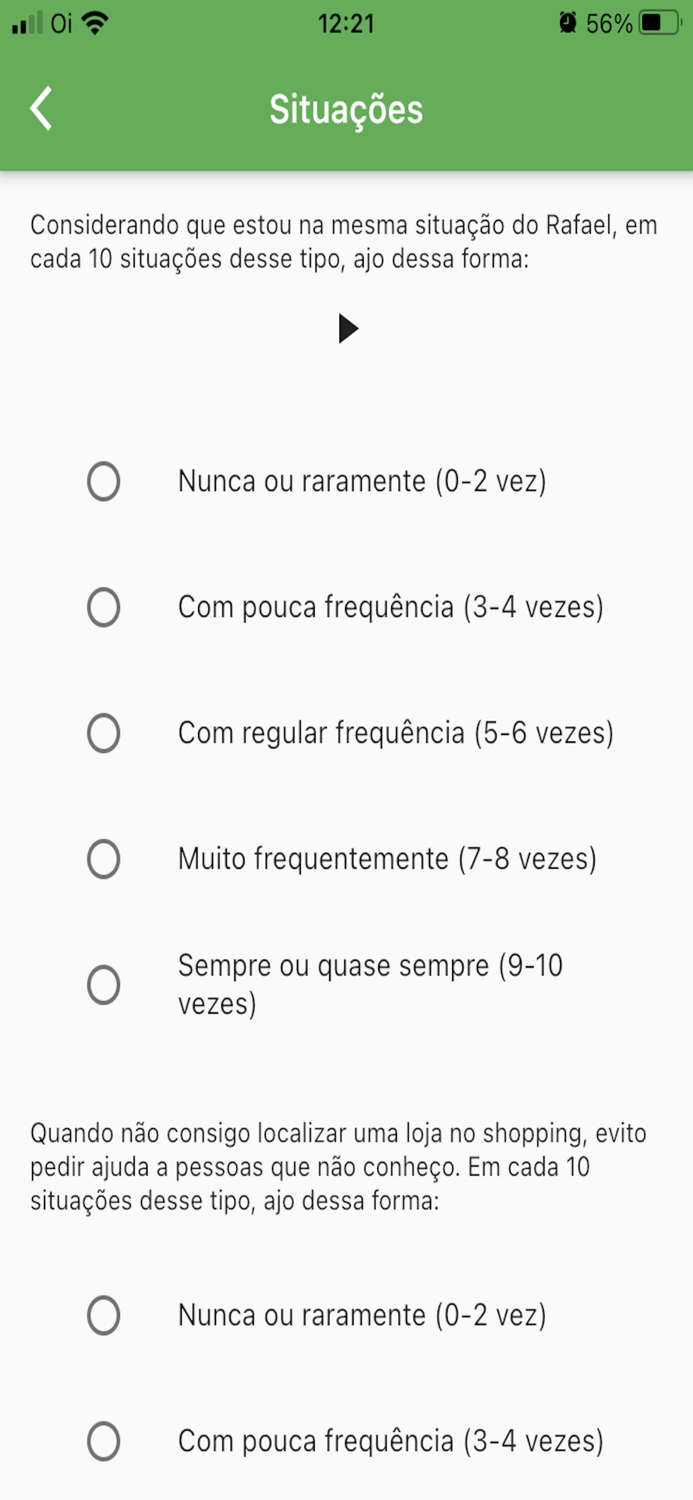Screen dimensions: 693x1500
Task: Tap the time 12:21 in the status bar
Action: pos(346,22)
